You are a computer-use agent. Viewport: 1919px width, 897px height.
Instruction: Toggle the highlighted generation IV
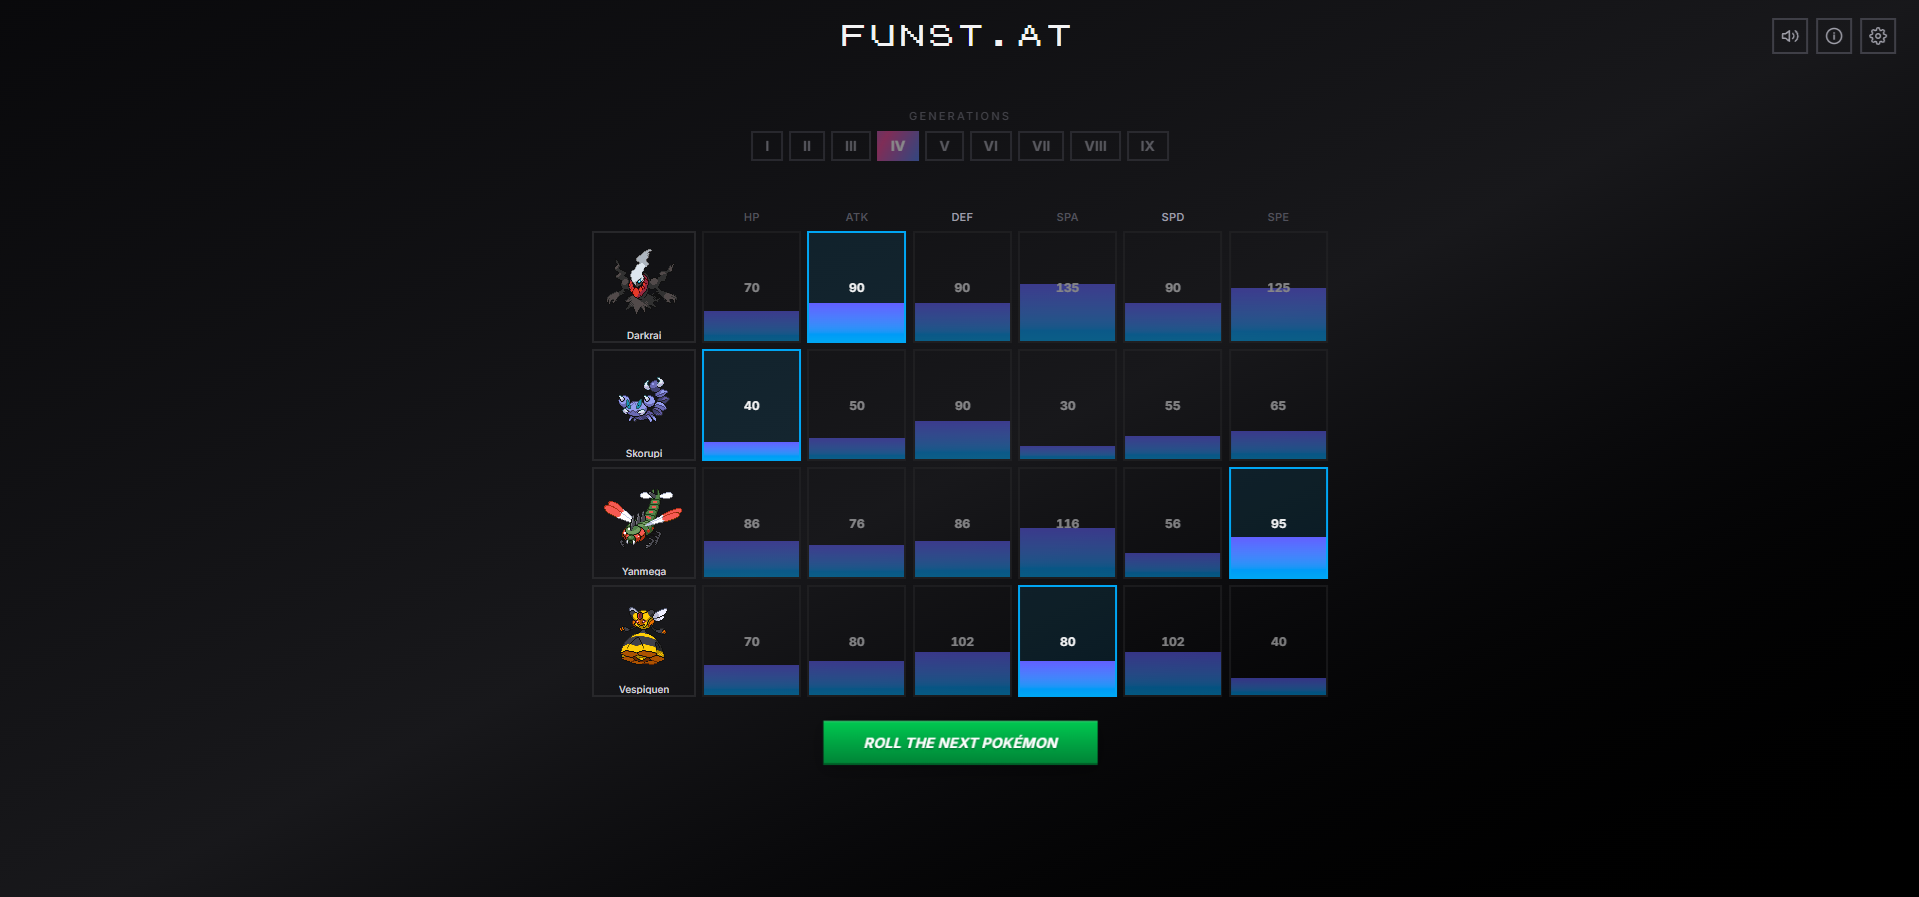pos(898,146)
